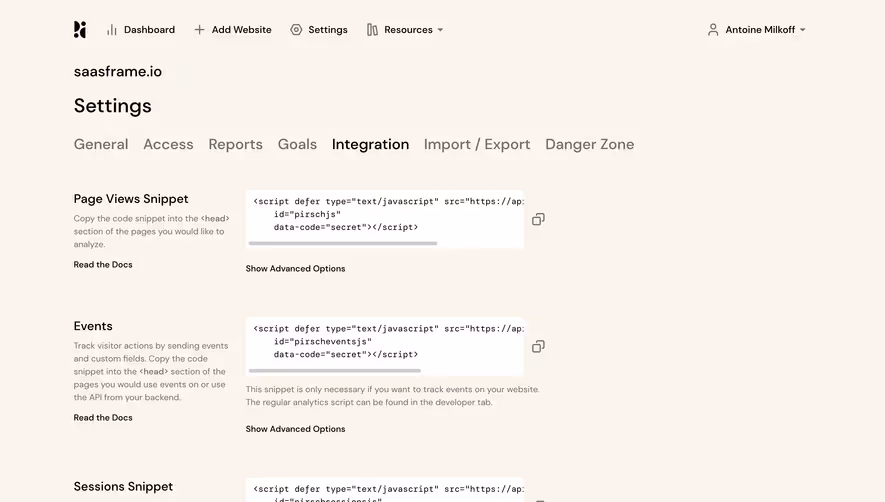The image size is (885, 502).
Task: Click inside the Page Views snippet code box
Action: pos(385,219)
